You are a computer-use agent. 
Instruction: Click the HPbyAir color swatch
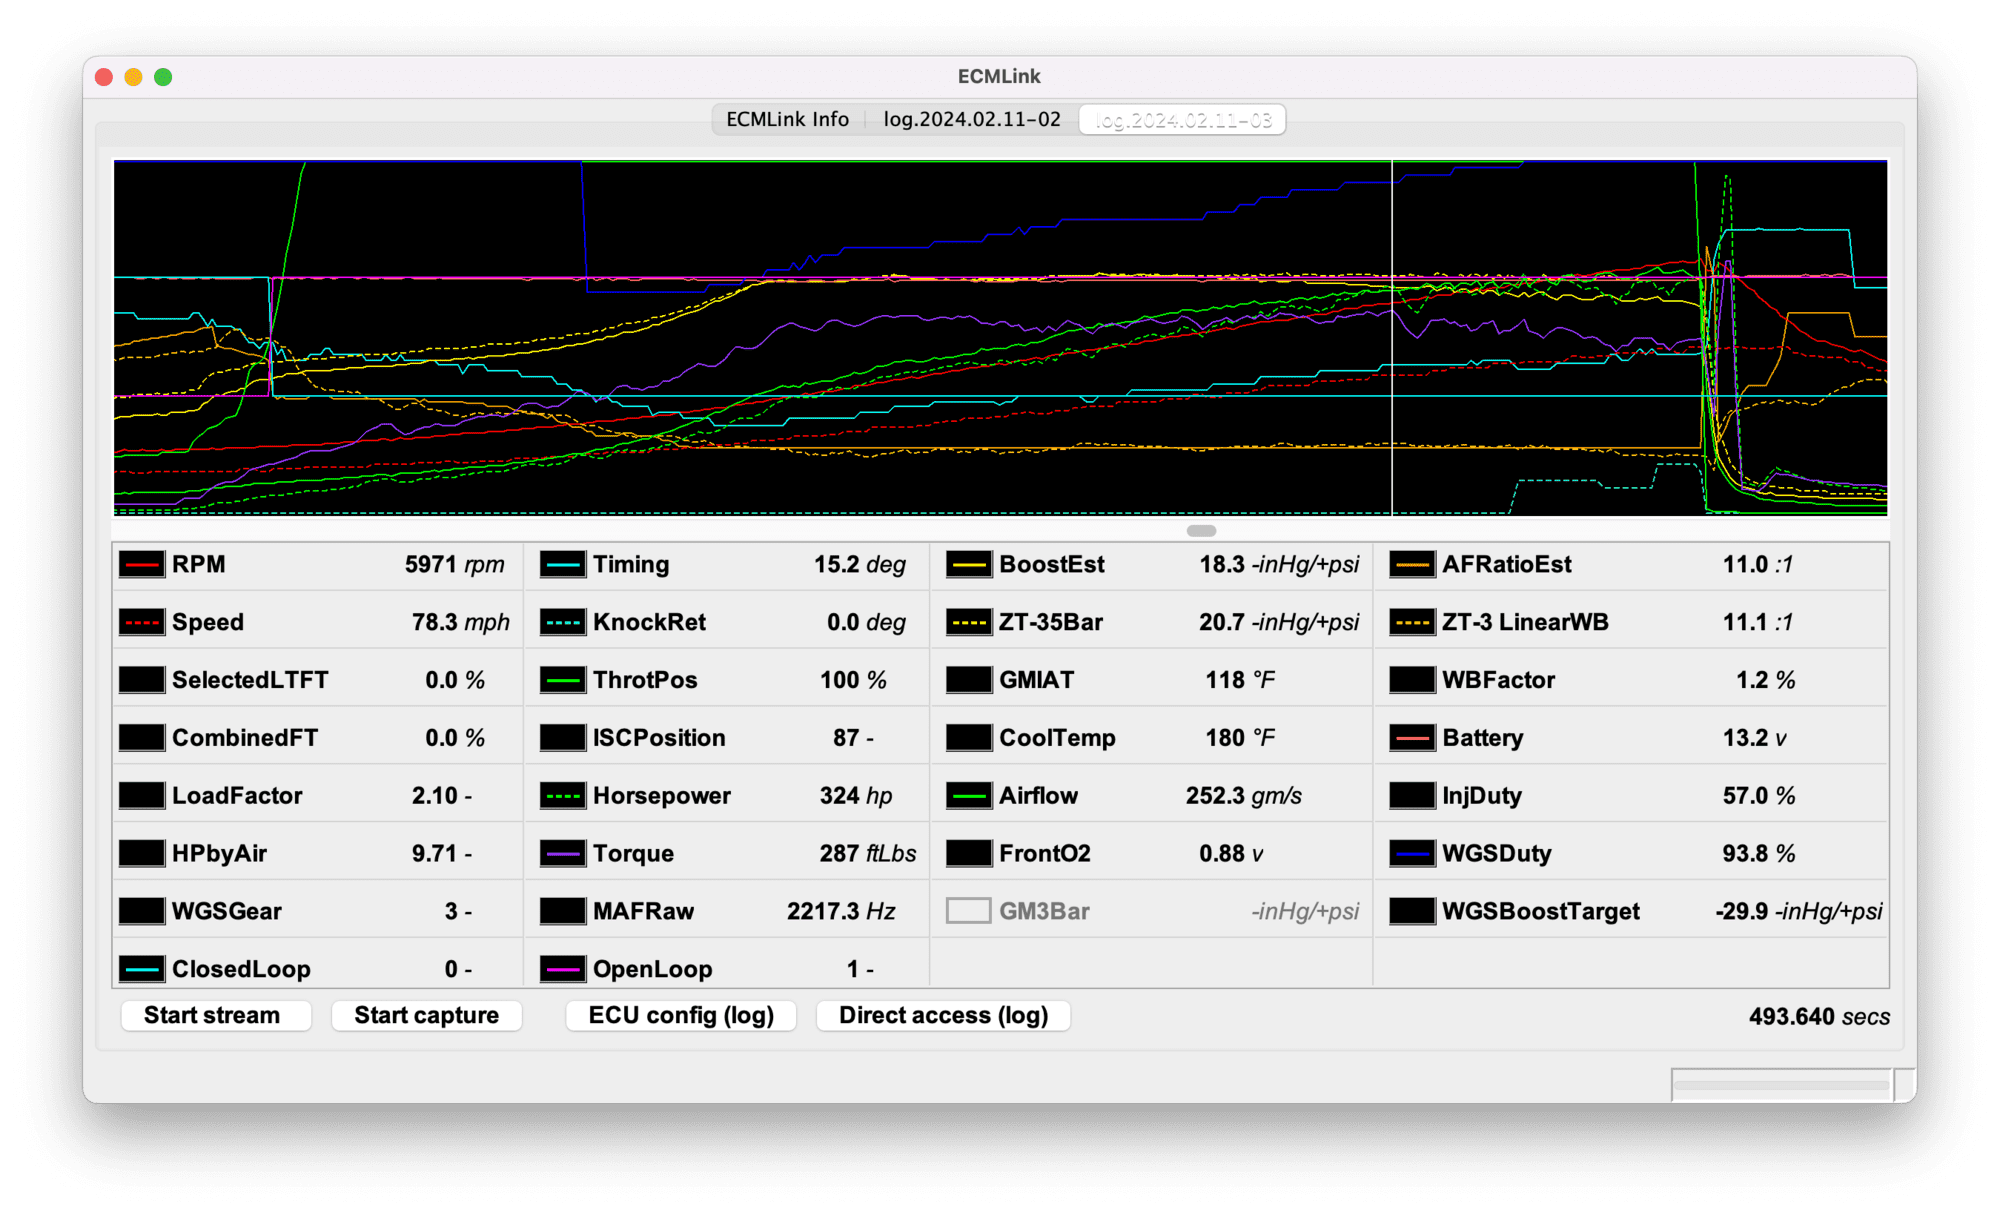pos(142,854)
